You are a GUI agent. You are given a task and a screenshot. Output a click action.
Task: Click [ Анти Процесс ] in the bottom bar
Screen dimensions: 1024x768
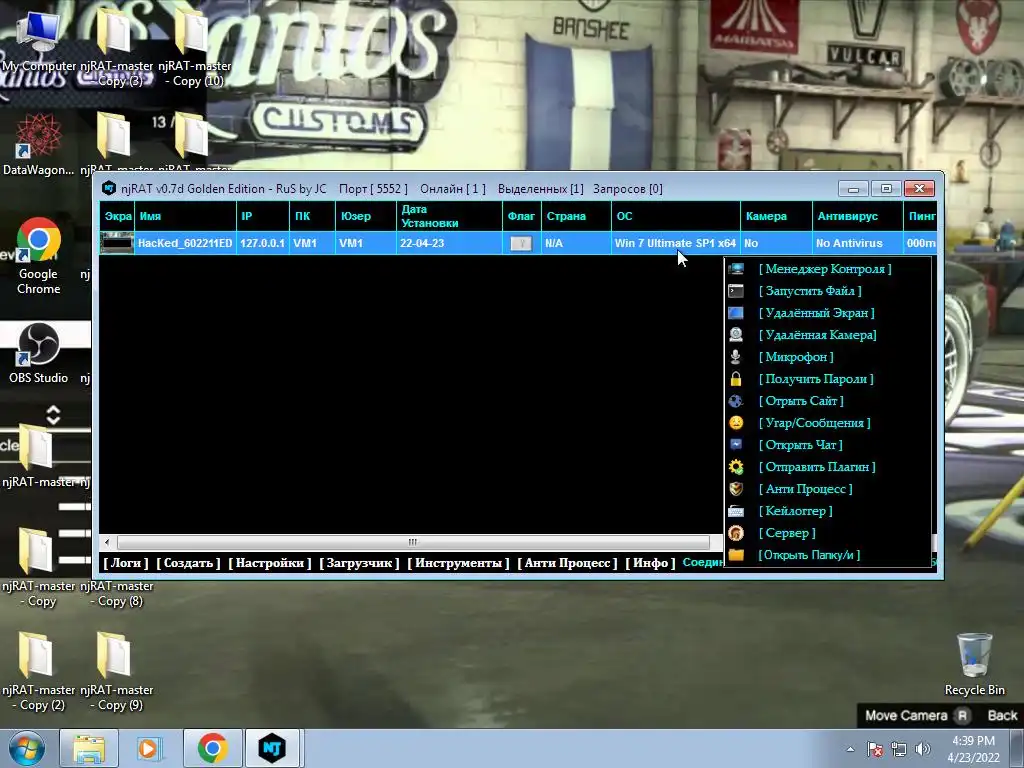[568, 563]
